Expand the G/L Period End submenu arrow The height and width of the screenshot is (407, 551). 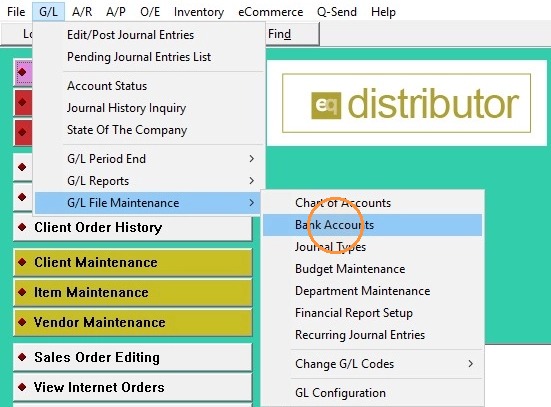point(252,159)
